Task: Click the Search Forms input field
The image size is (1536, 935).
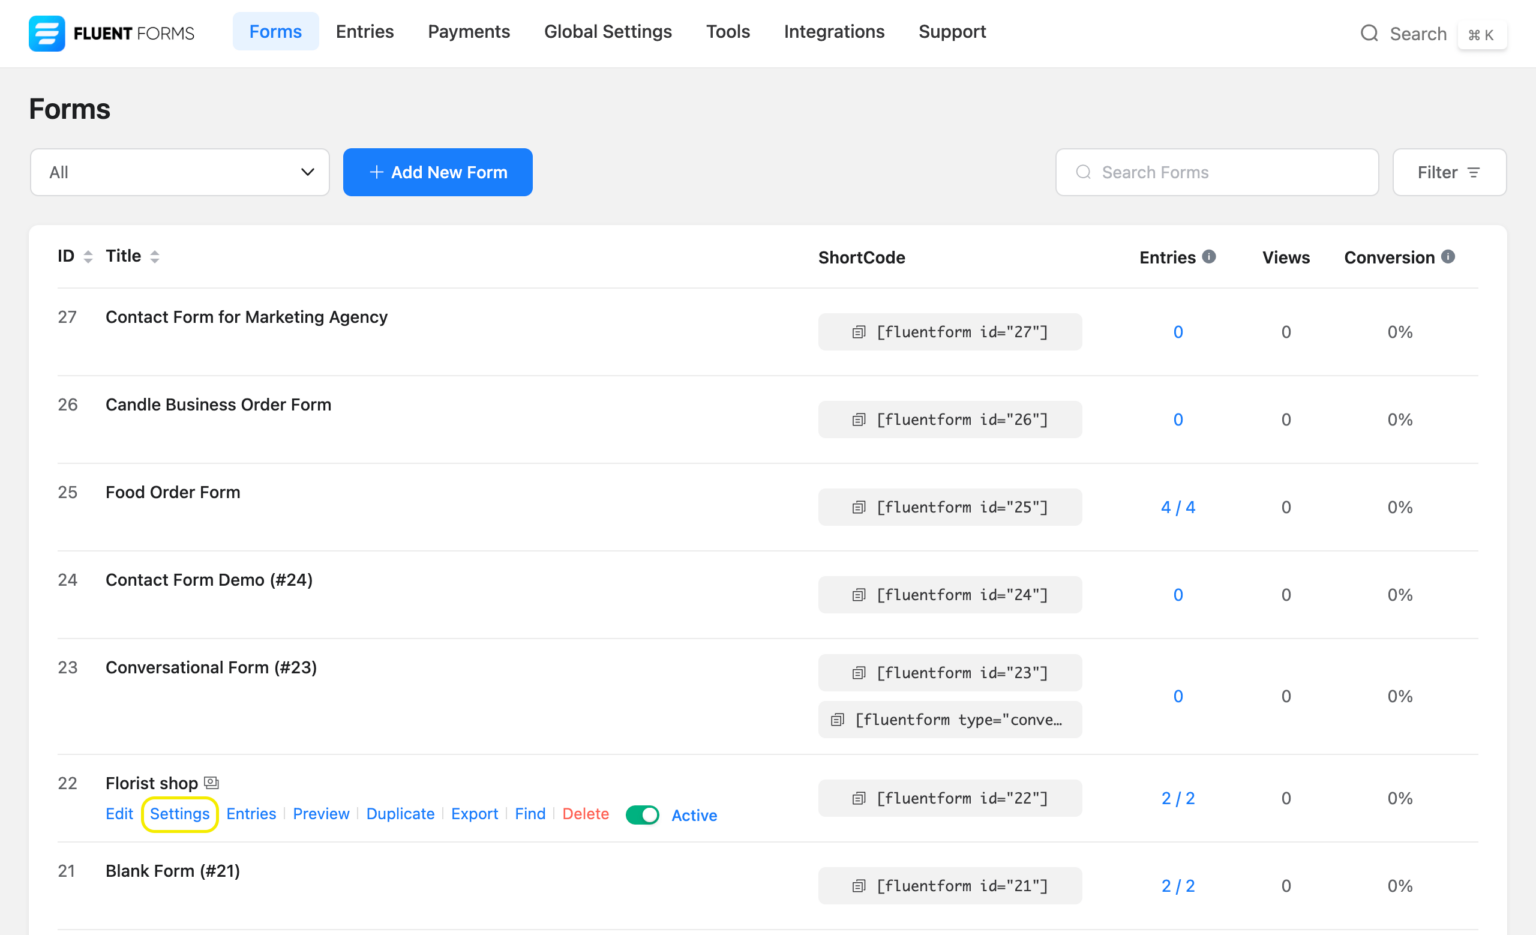Action: click(x=1216, y=172)
